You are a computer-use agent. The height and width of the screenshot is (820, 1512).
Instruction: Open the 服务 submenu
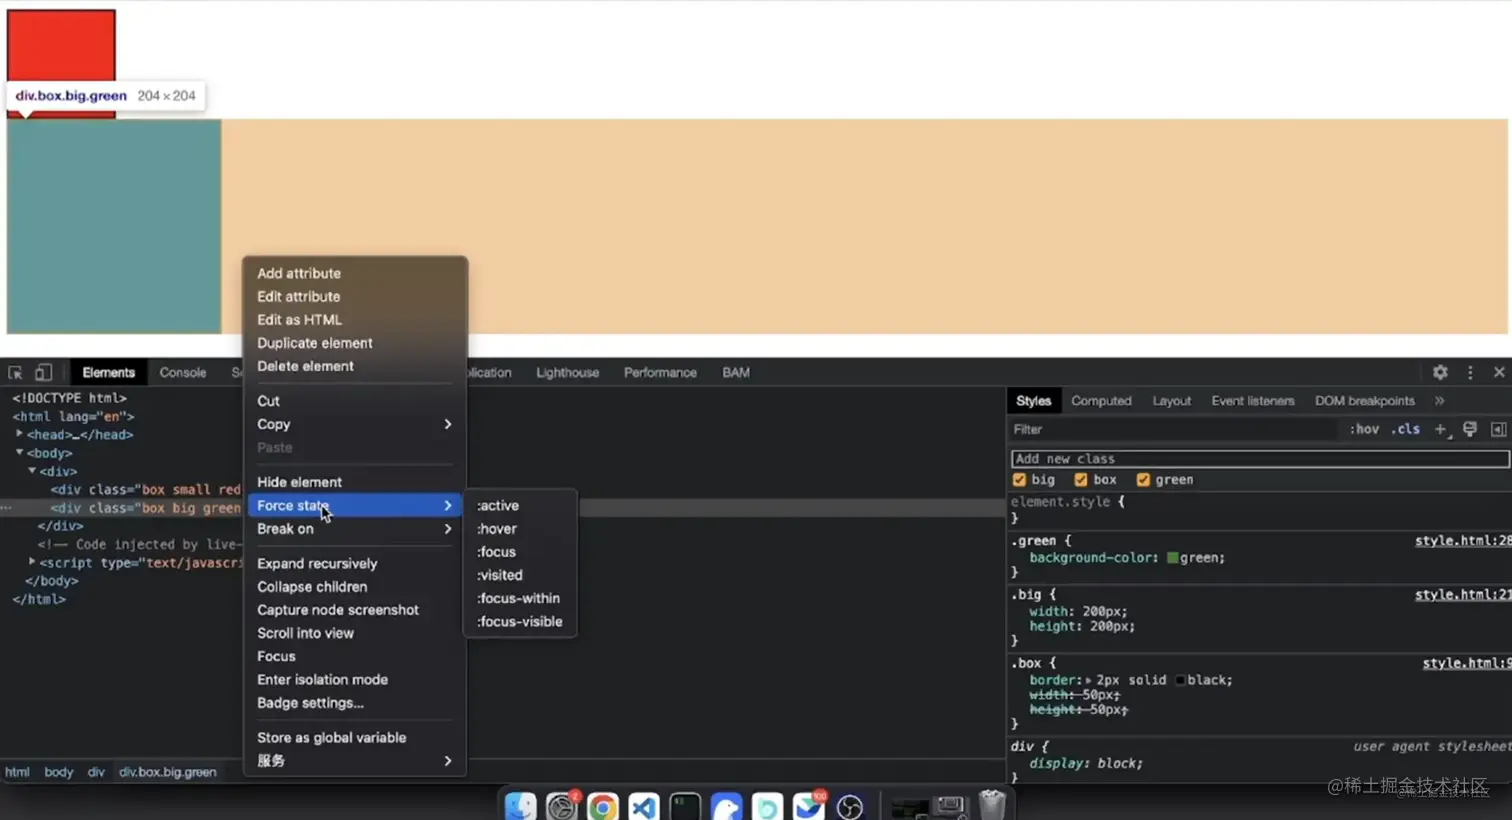355,761
